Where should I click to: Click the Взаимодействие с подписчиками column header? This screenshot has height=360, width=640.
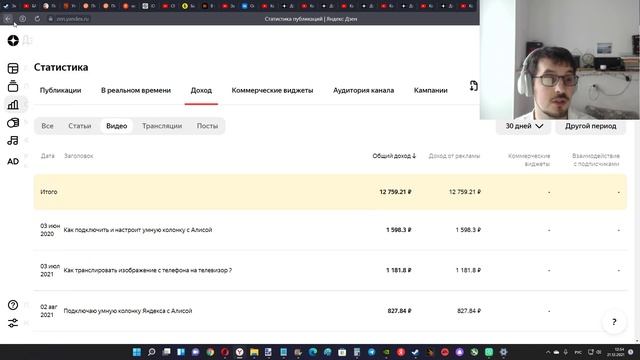coord(596,160)
